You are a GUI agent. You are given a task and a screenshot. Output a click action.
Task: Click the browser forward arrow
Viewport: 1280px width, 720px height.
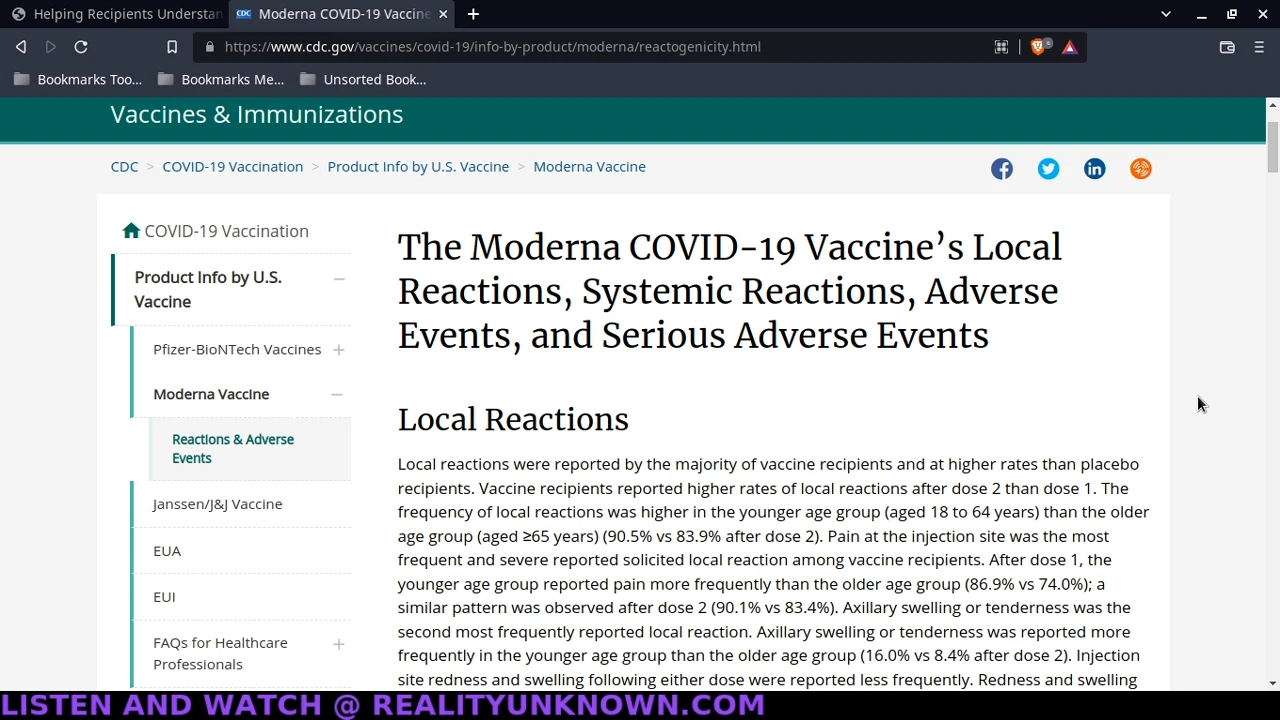51,47
